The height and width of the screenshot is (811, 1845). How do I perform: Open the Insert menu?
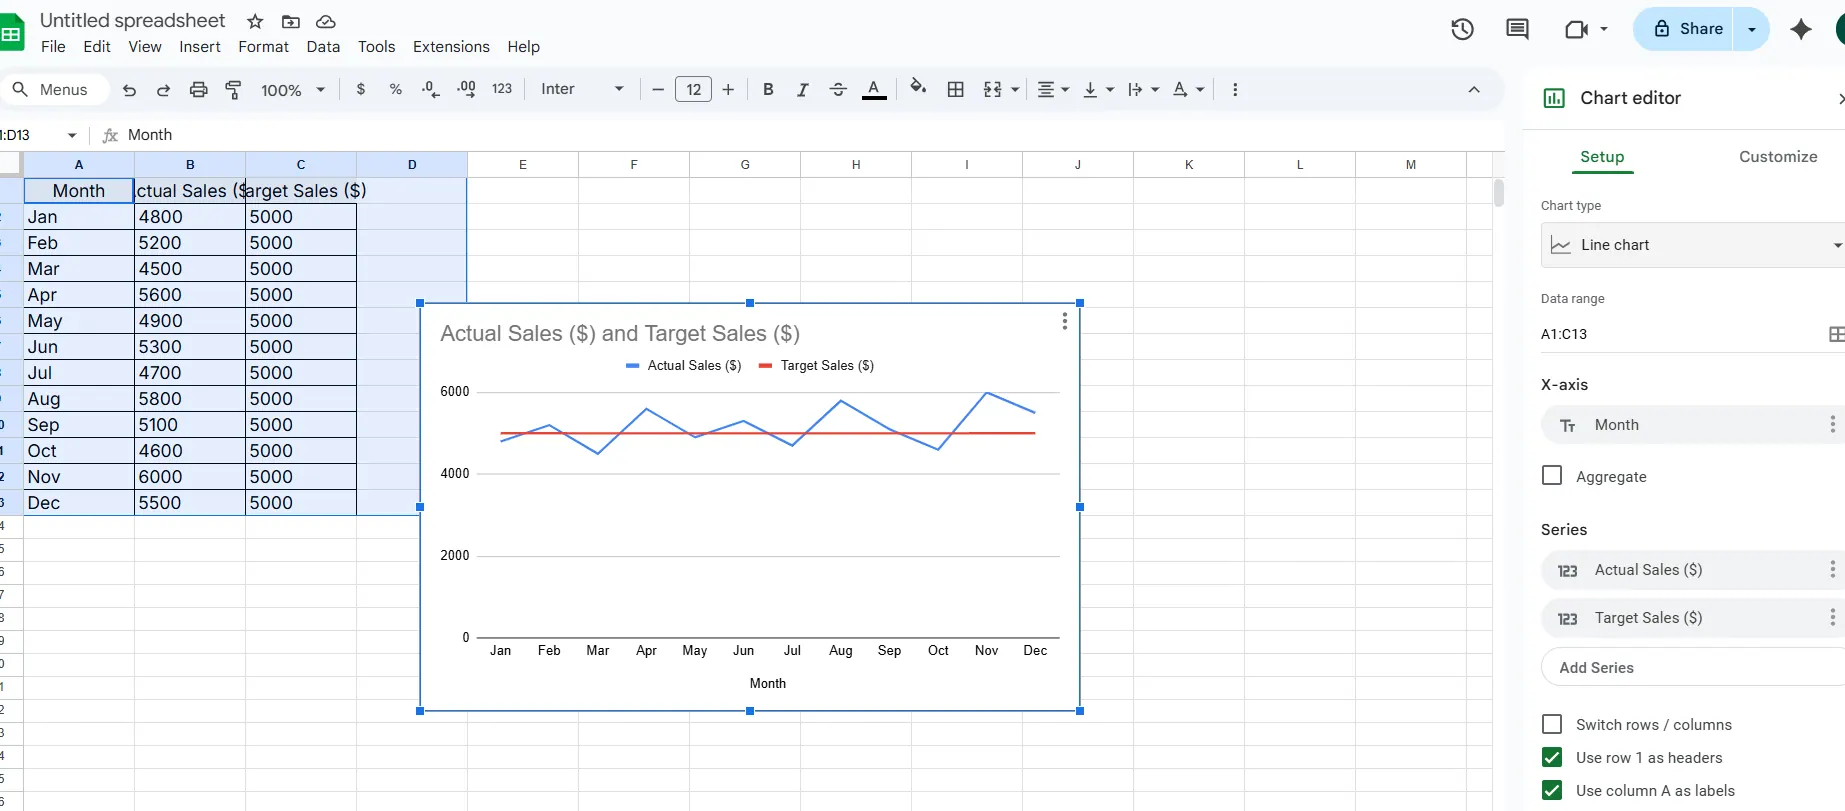[199, 47]
